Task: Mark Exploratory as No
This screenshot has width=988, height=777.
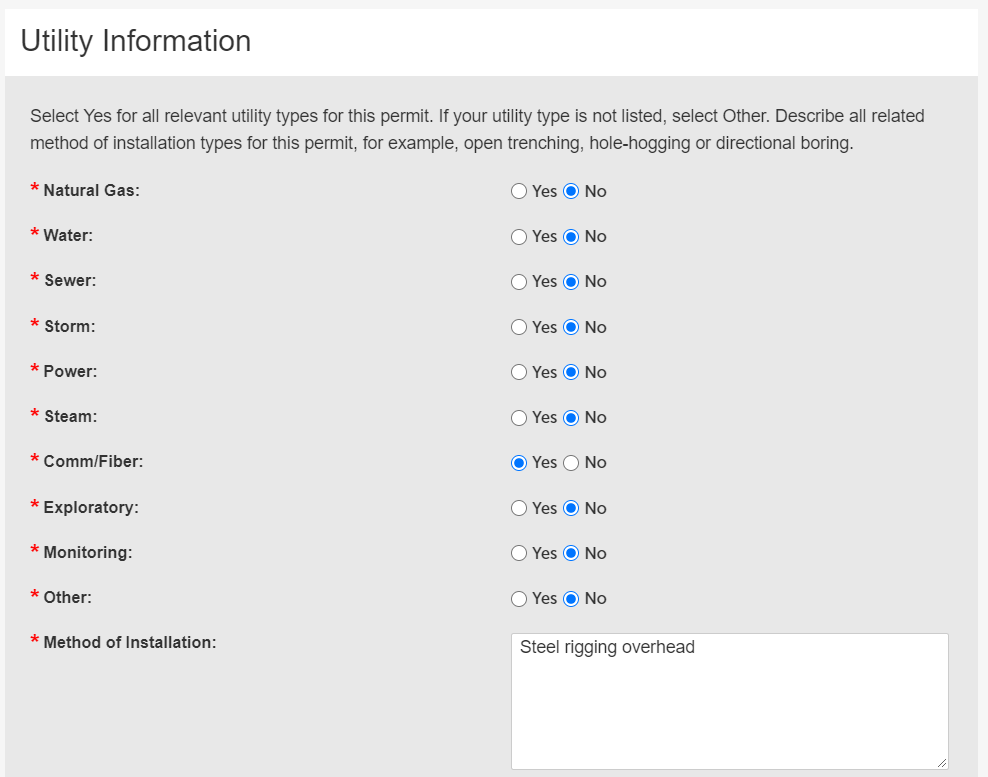Action: click(x=571, y=508)
